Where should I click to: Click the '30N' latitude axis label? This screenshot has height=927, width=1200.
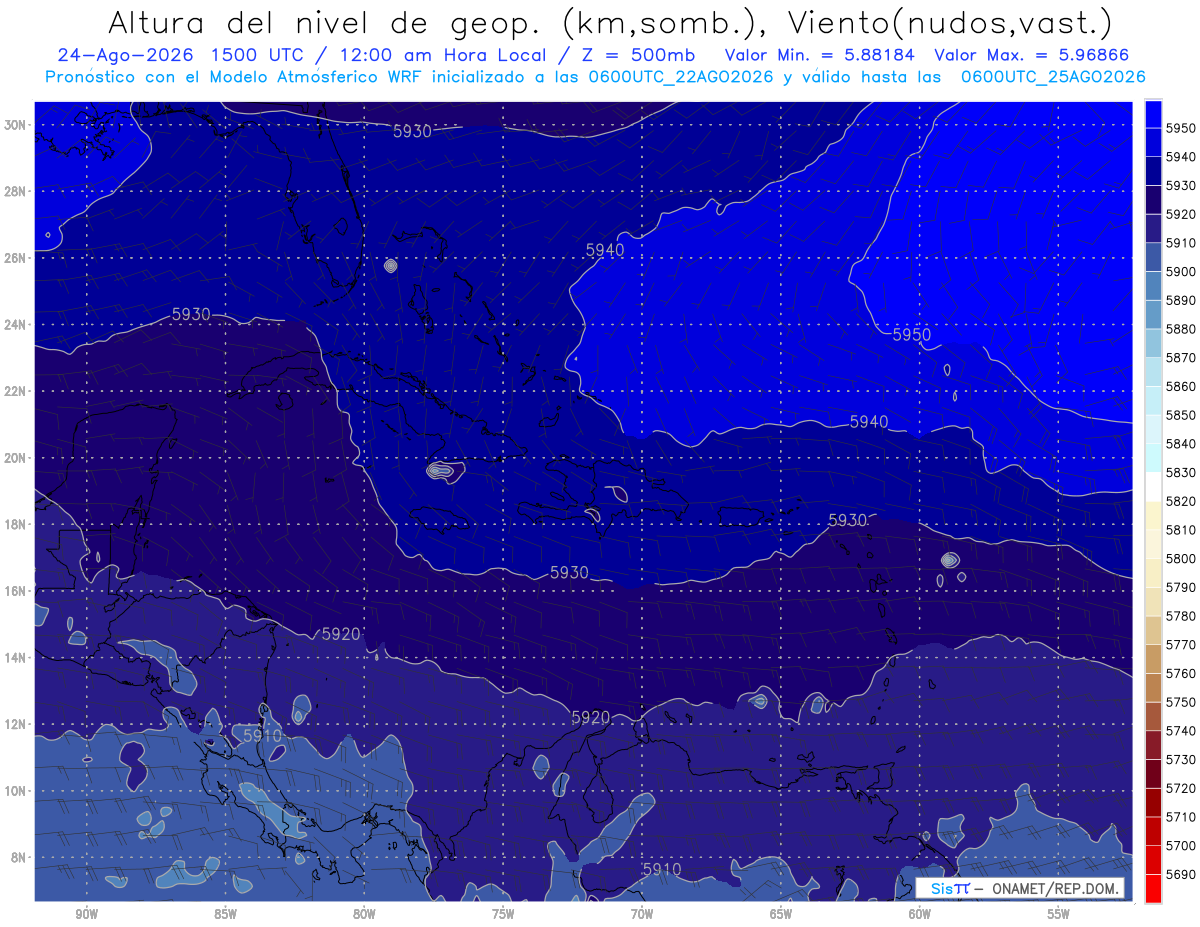pyautogui.click(x=15, y=124)
